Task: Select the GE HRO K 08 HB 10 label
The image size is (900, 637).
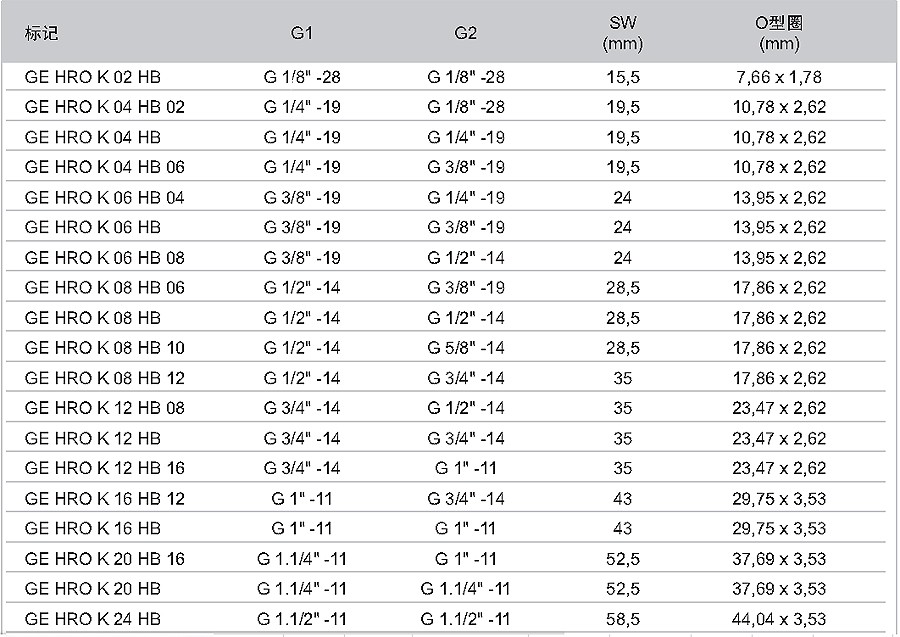Action: [104, 348]
